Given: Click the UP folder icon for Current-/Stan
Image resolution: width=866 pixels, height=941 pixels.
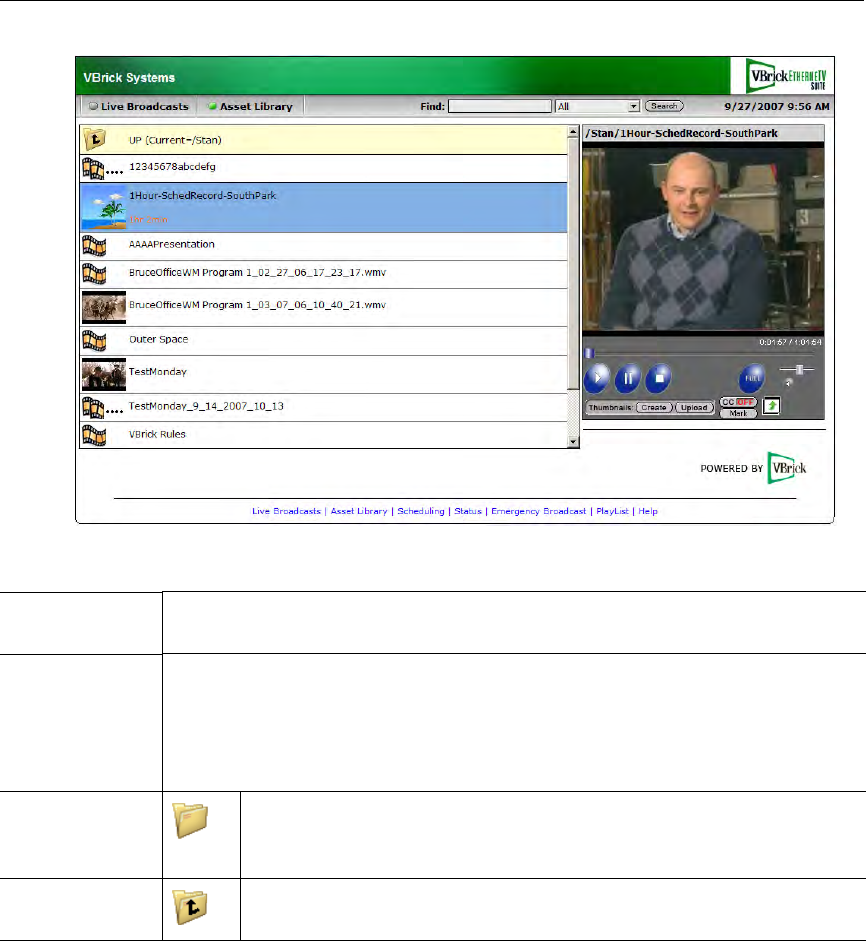Looking at the screenshot, I should (x=94, y=139).
